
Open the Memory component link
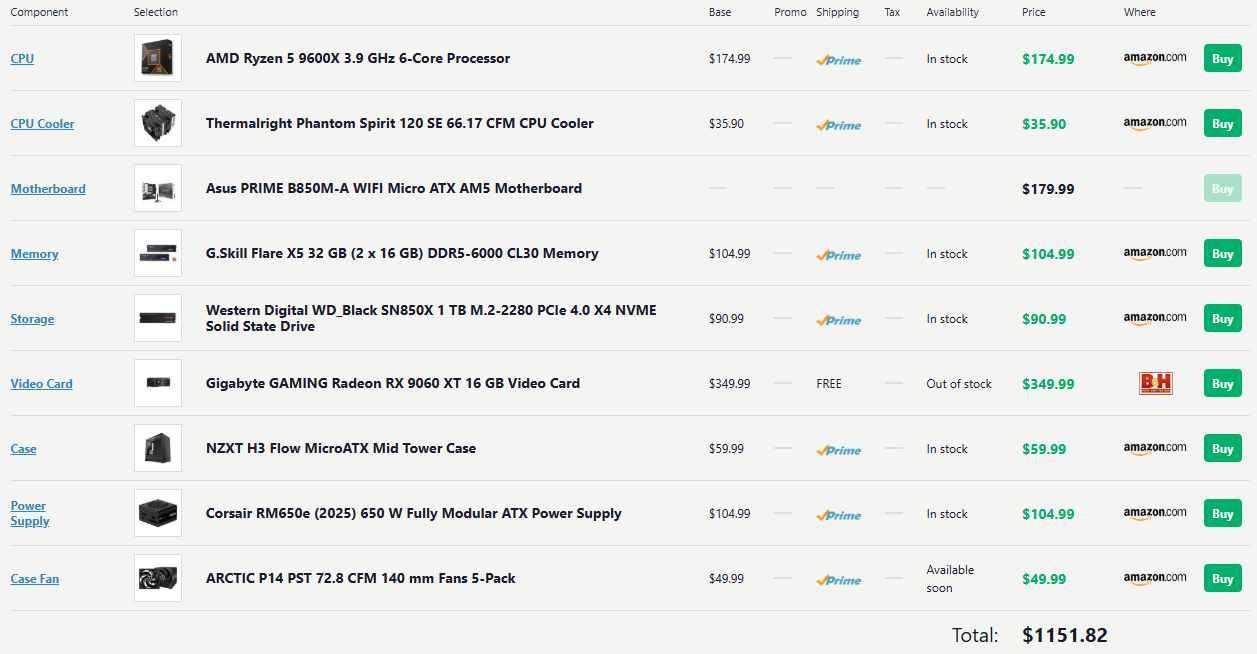pyautogui.click(x=34, y=254)
